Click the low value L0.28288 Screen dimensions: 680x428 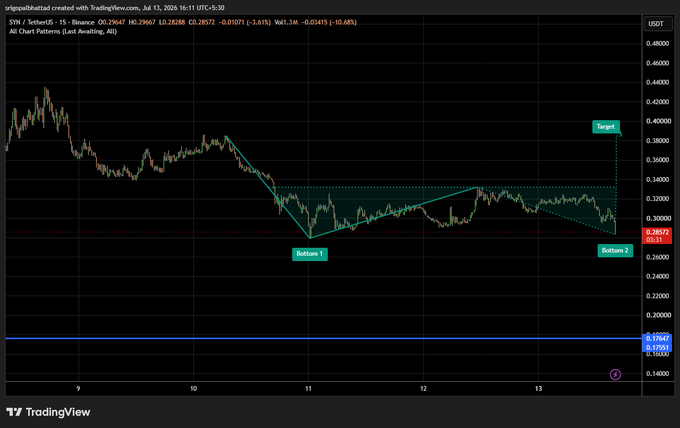coord(172,22)
